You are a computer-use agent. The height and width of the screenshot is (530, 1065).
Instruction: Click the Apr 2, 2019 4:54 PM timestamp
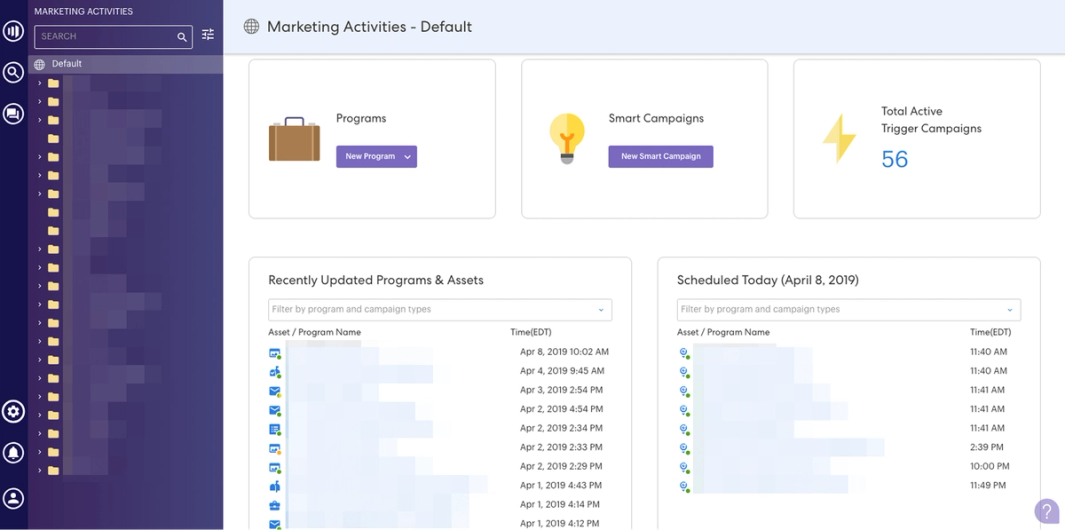point(561,409)
